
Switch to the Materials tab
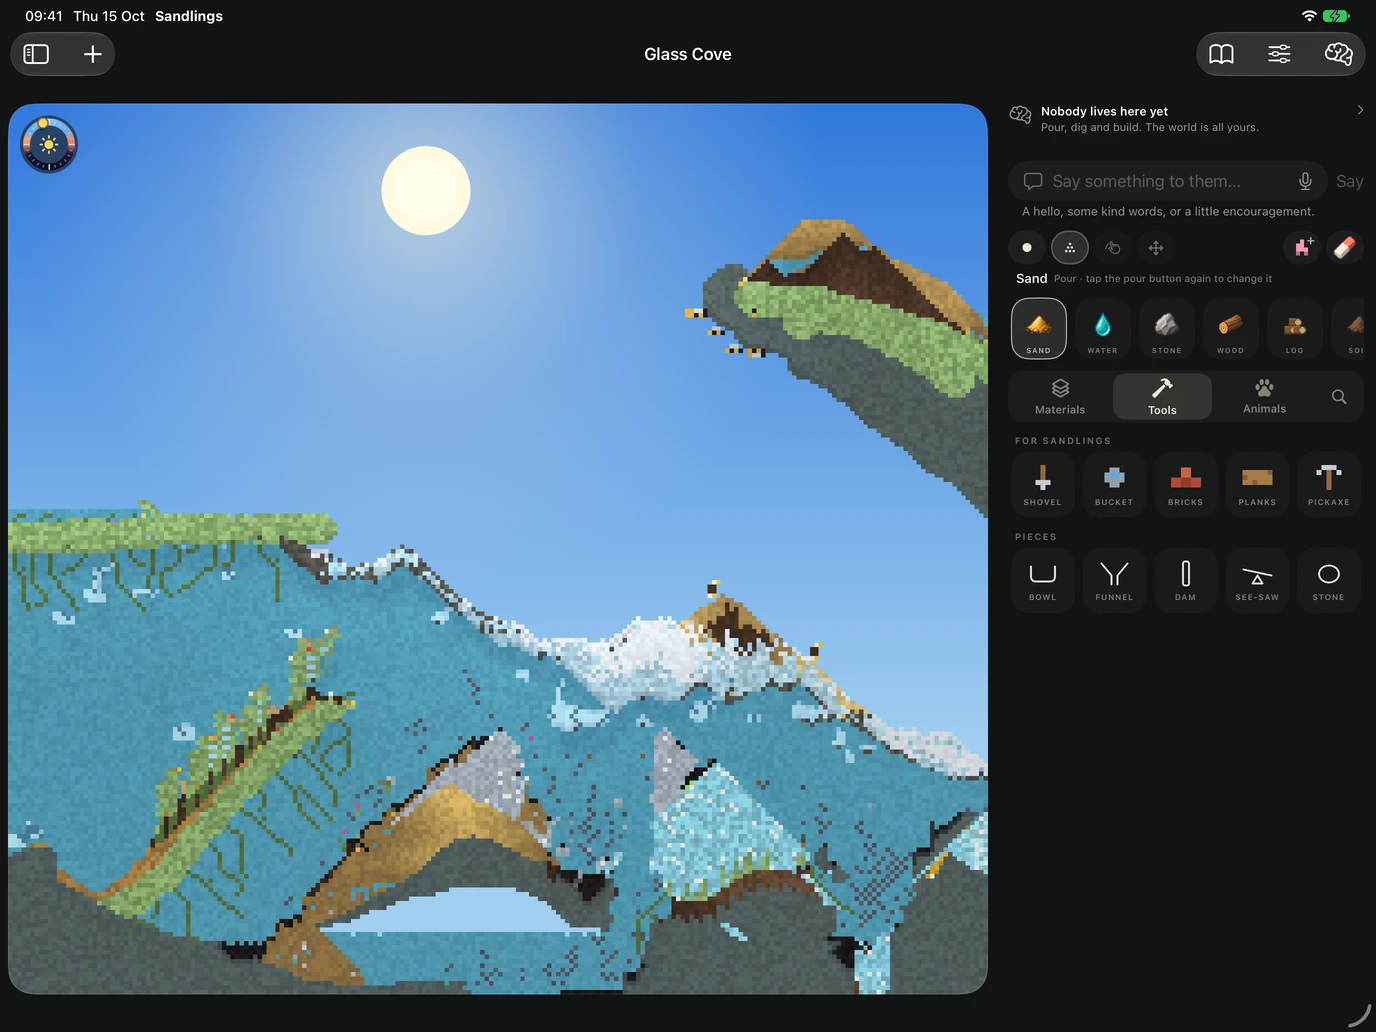tap(1060, 397)
